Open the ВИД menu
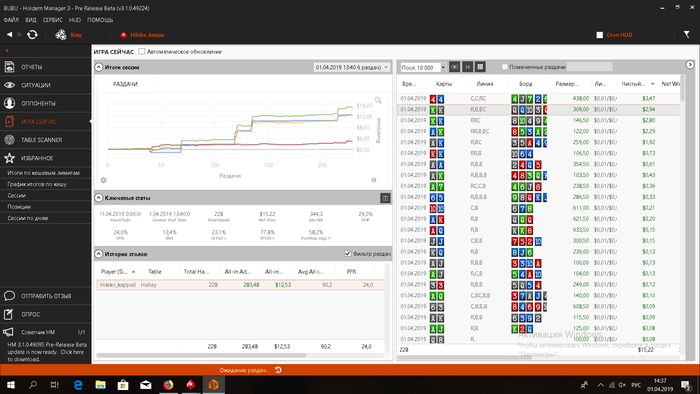 [30, 20]
